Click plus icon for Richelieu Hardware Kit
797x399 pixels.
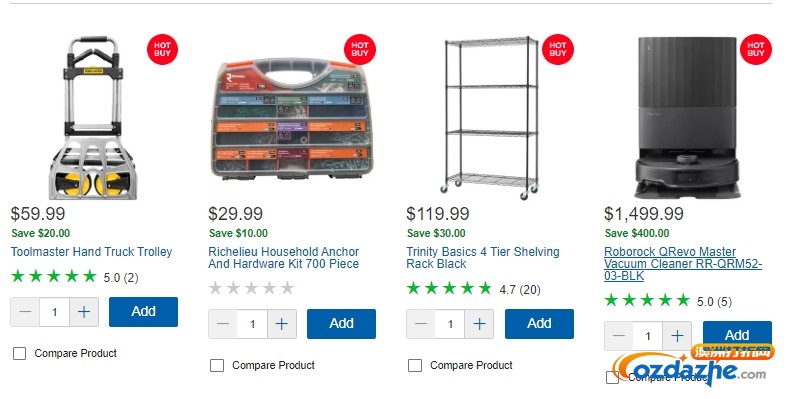[282, 324]
